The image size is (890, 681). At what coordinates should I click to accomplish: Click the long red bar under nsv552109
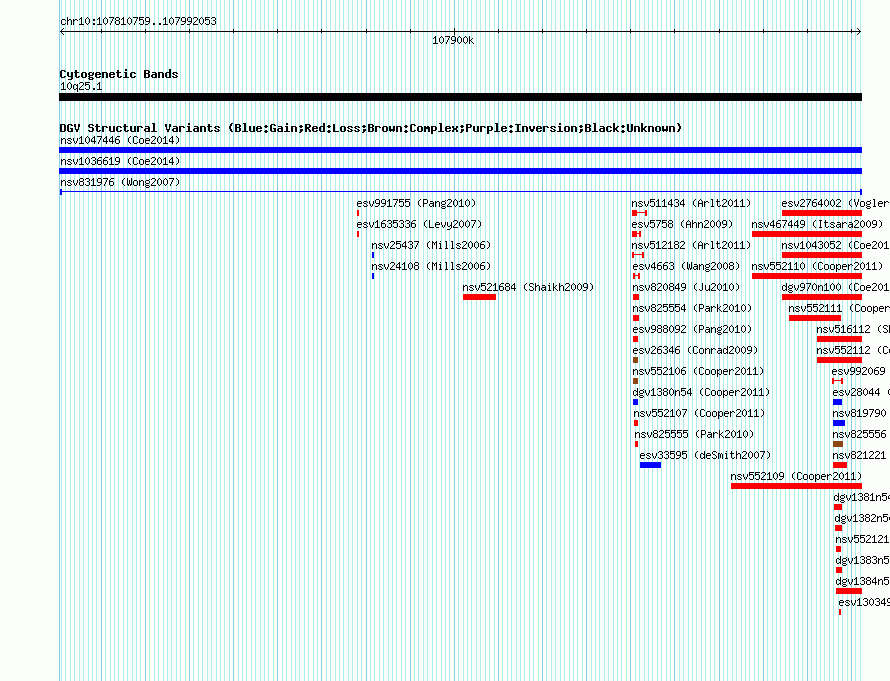pyautogui.click(x=796, y=486)
